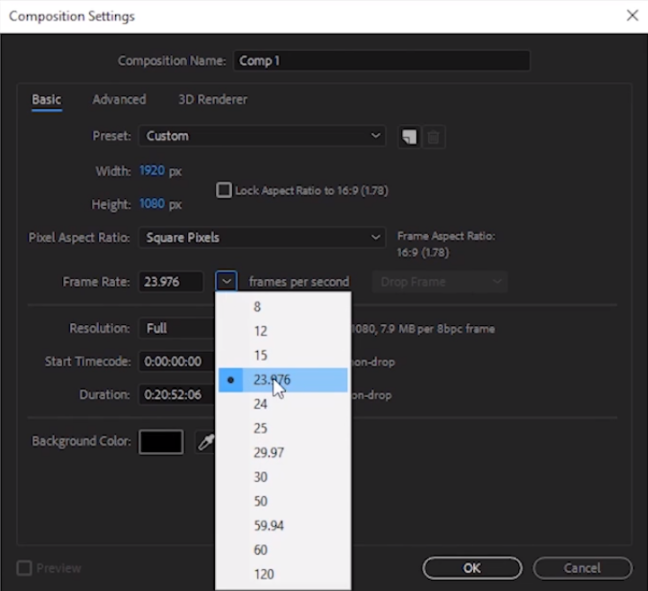This screenshot has width=648, height=591.
Task: Click the Width value 1920
Action: (152, 171)
